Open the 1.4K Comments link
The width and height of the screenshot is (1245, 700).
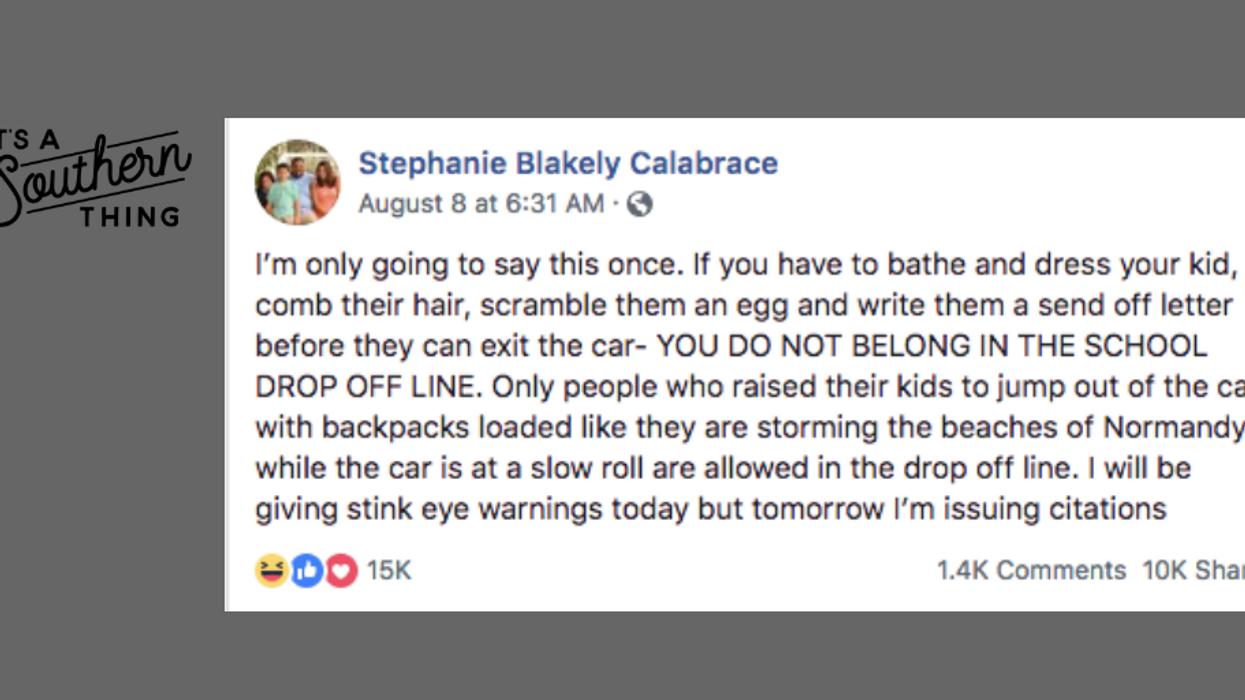[x=1031, y=571]
